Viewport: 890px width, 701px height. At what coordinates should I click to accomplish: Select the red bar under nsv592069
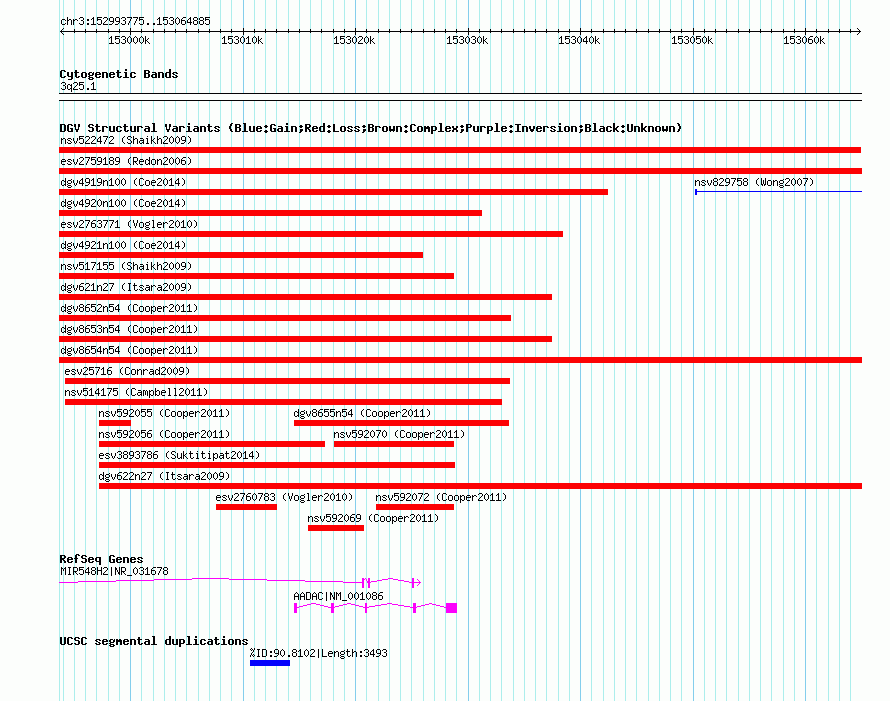[336, 528]
